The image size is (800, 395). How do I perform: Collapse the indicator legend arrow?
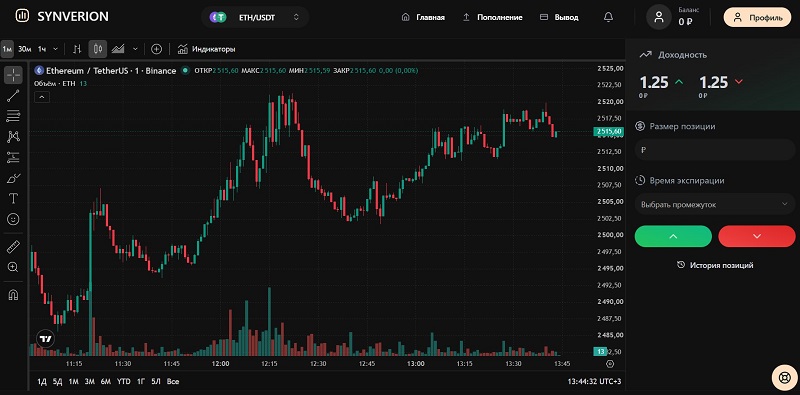pos(42,96)
